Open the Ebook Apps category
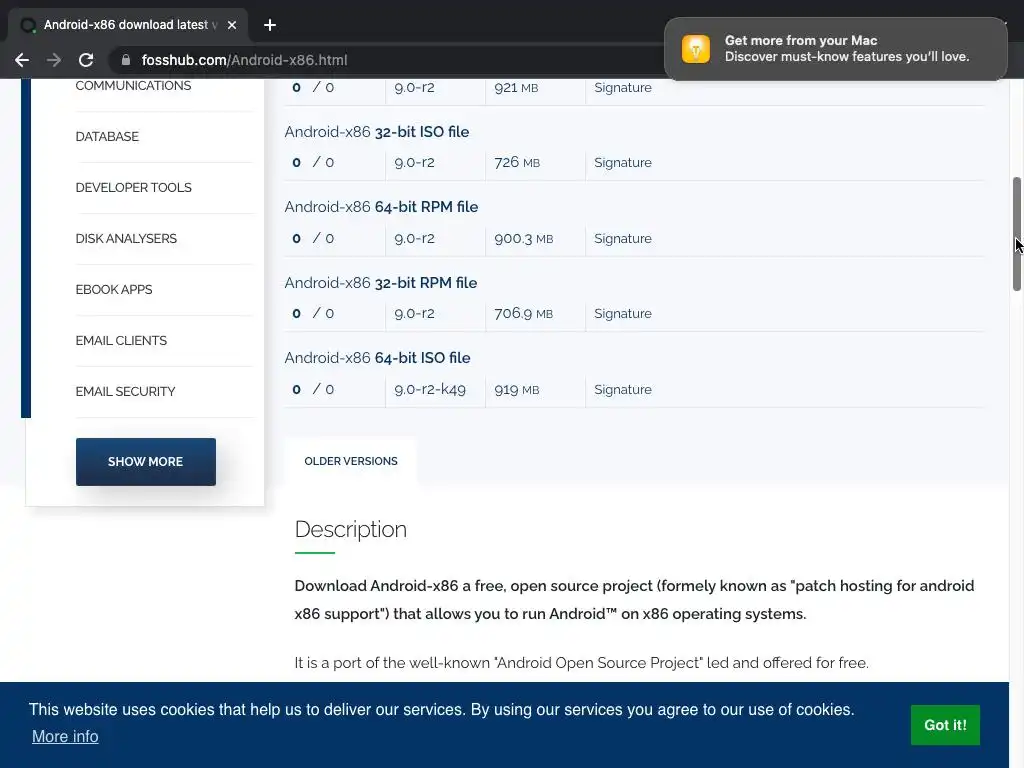Viewport: 1024px width, 768px height. [x=114, y=289]
